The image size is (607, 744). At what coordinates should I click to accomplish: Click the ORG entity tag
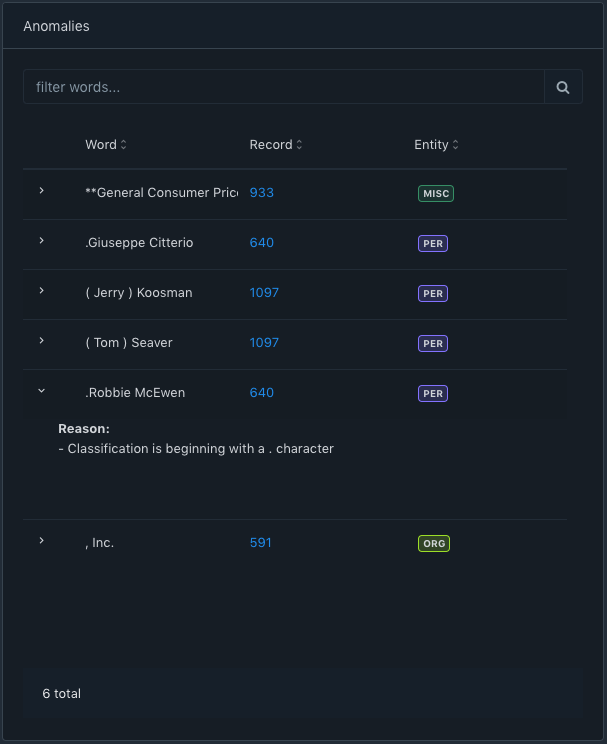click(434, 544)
